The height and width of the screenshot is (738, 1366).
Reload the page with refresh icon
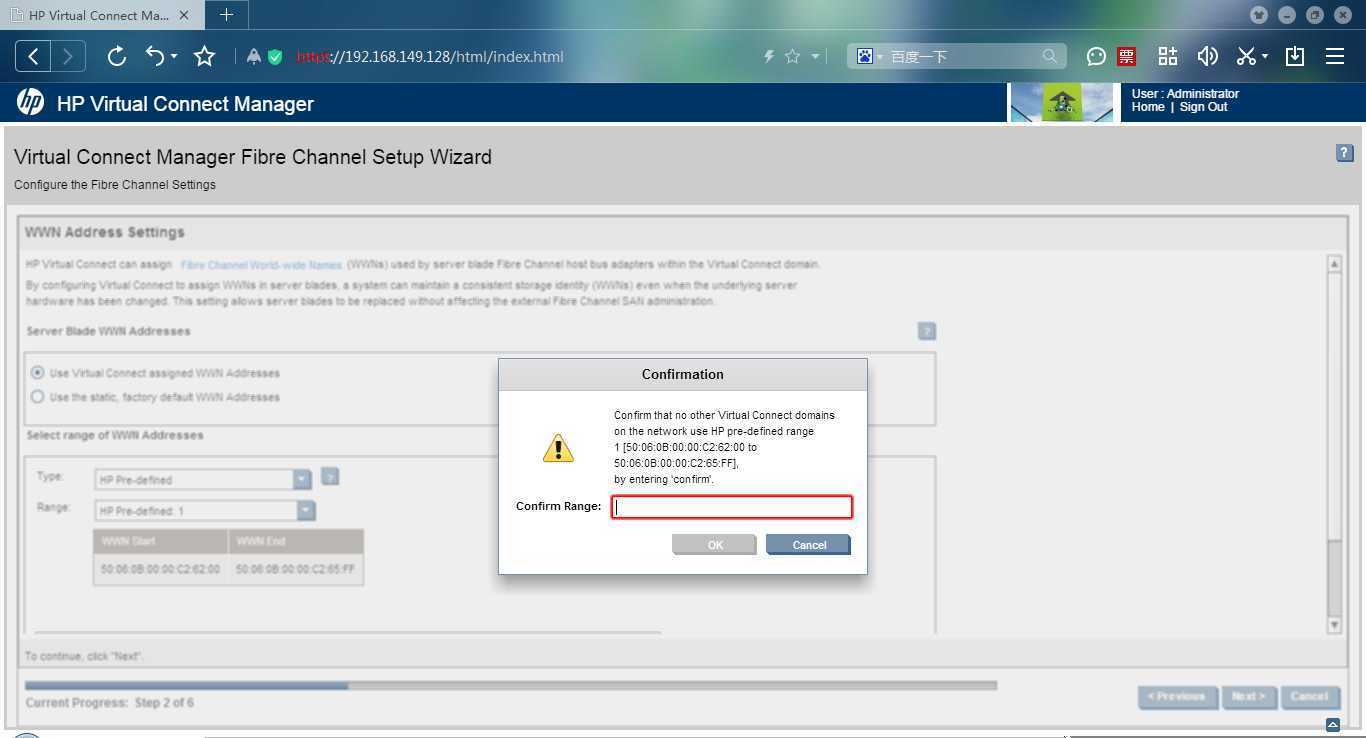pyautogui.click(x=116, y=56)
